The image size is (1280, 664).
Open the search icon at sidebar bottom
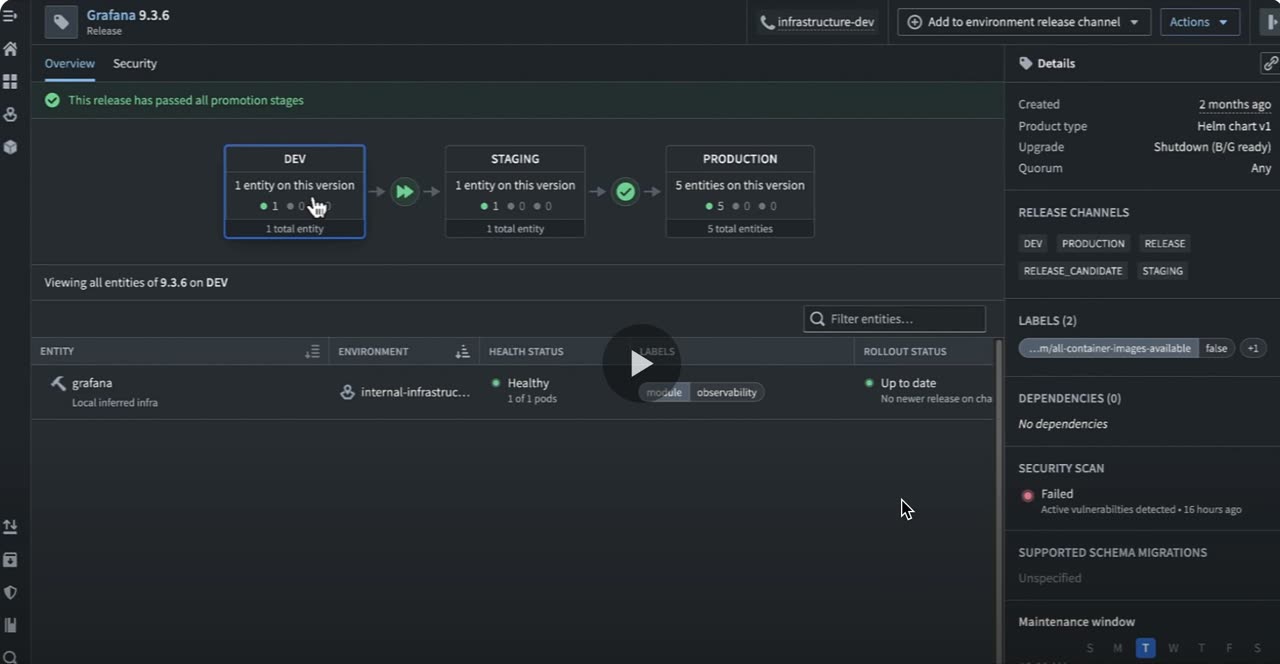pyautogui.click(x=10, y=657)
